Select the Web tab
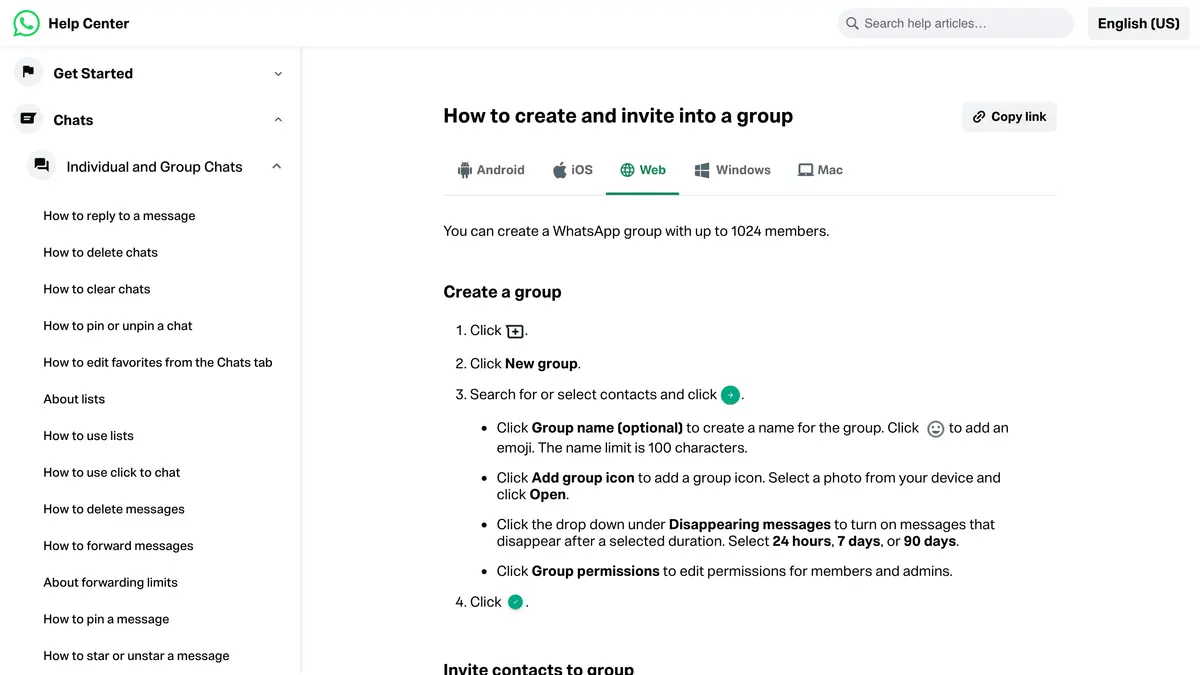 (x=642, y=170)
